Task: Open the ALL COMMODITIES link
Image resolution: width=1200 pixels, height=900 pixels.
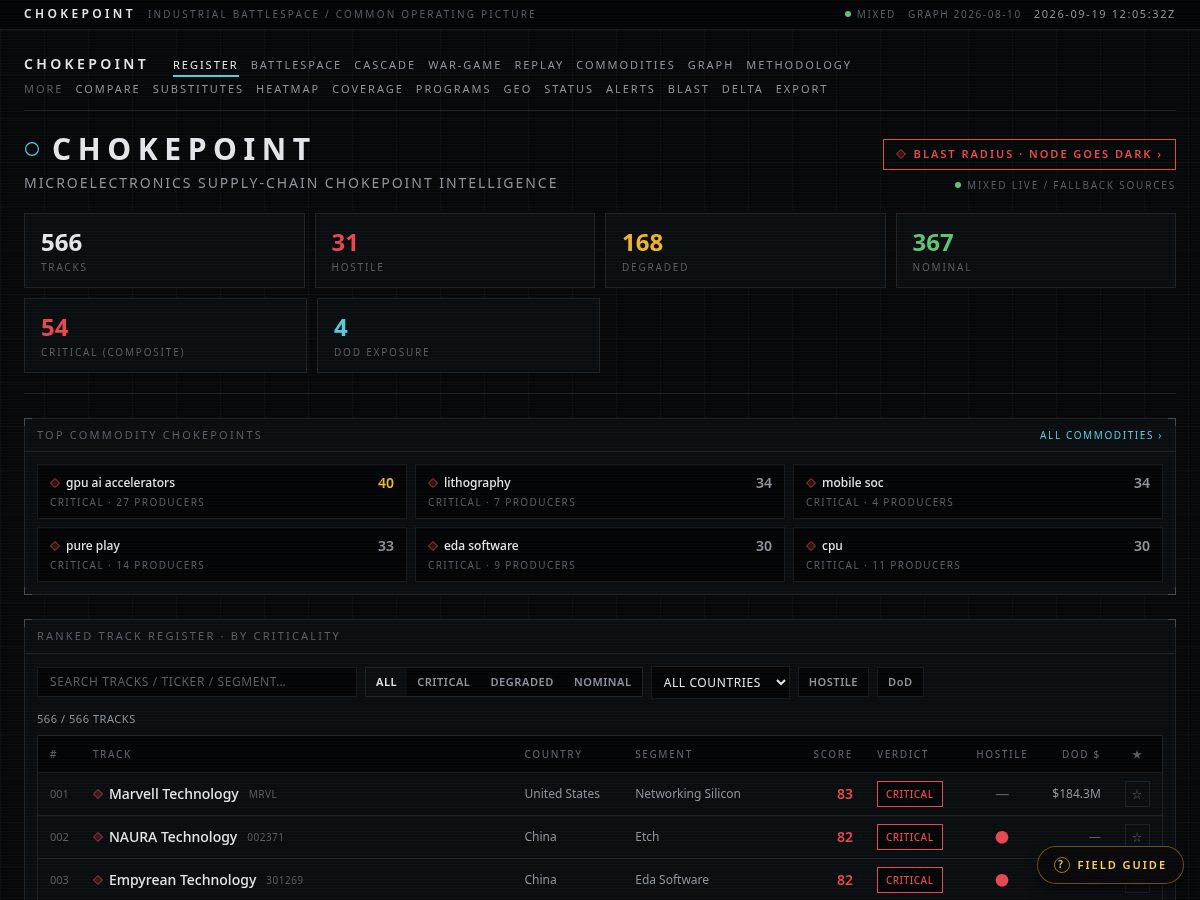Action: pyautogui.click(x=1100, y=435)
